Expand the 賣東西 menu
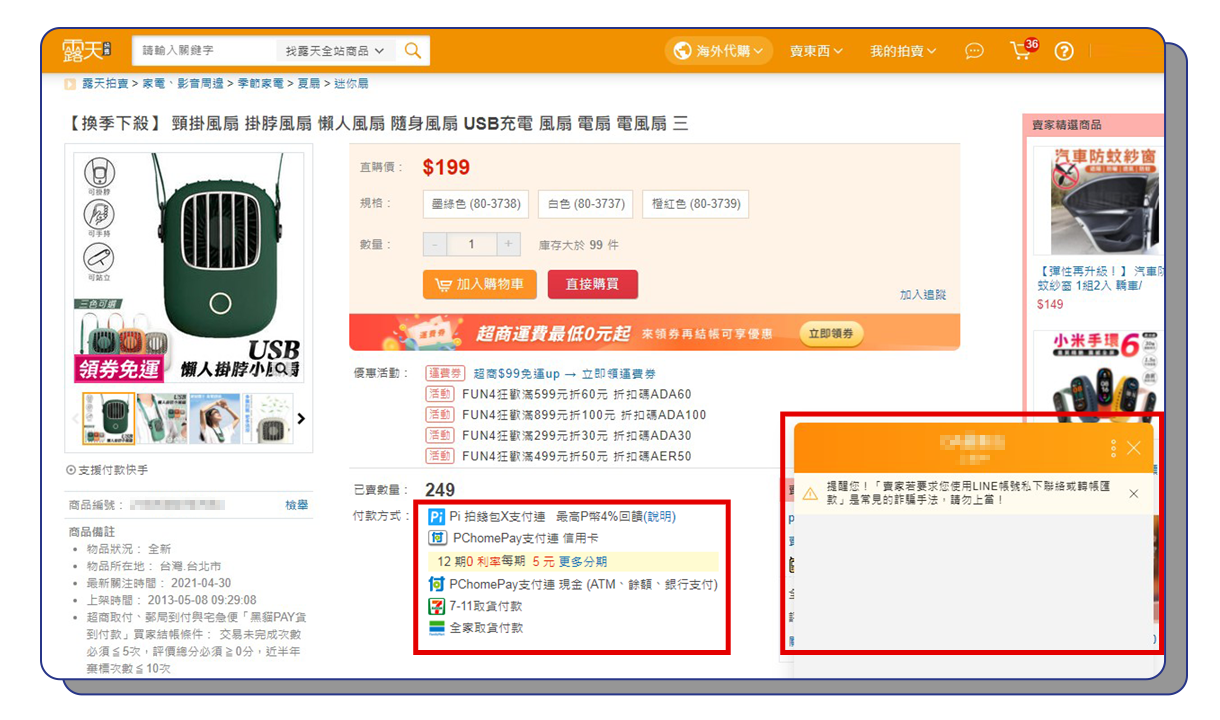The width and height of the screenshot is (1220, 720). 816,51
